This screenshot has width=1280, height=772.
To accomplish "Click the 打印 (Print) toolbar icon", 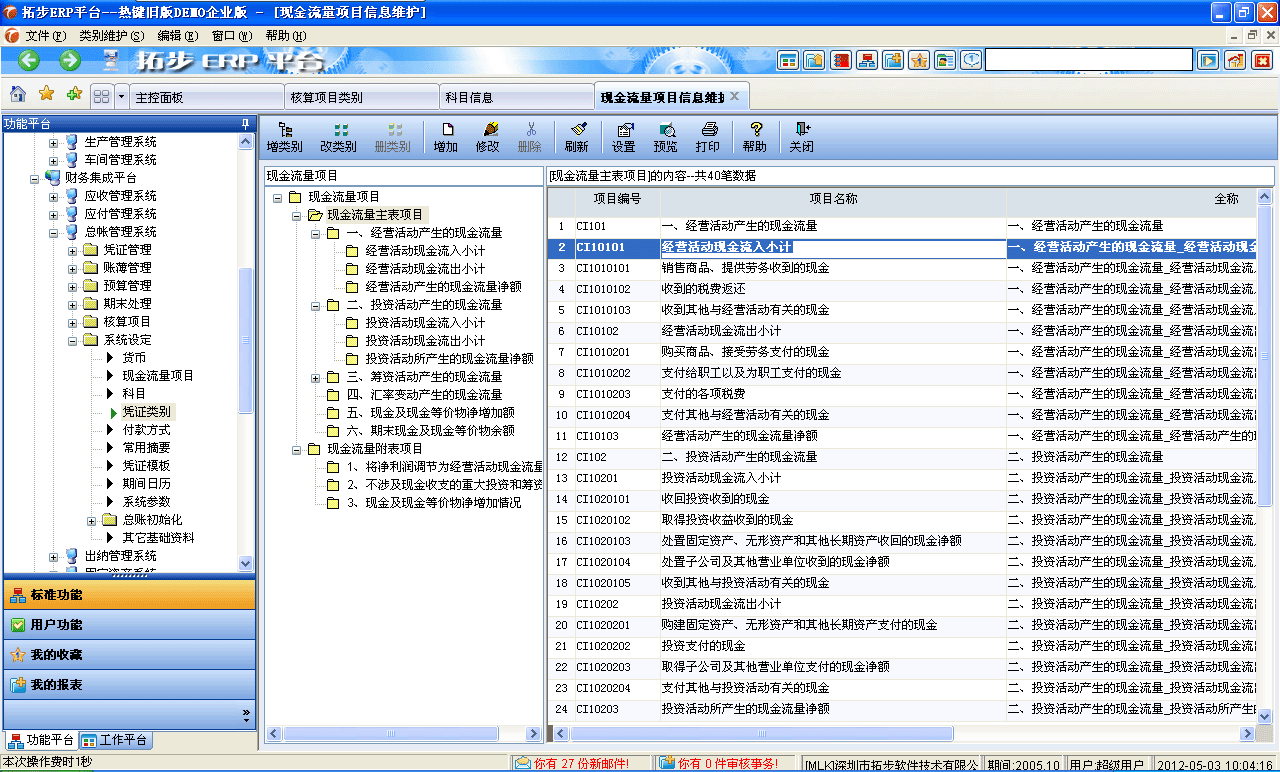I will (x=708, y=137).
